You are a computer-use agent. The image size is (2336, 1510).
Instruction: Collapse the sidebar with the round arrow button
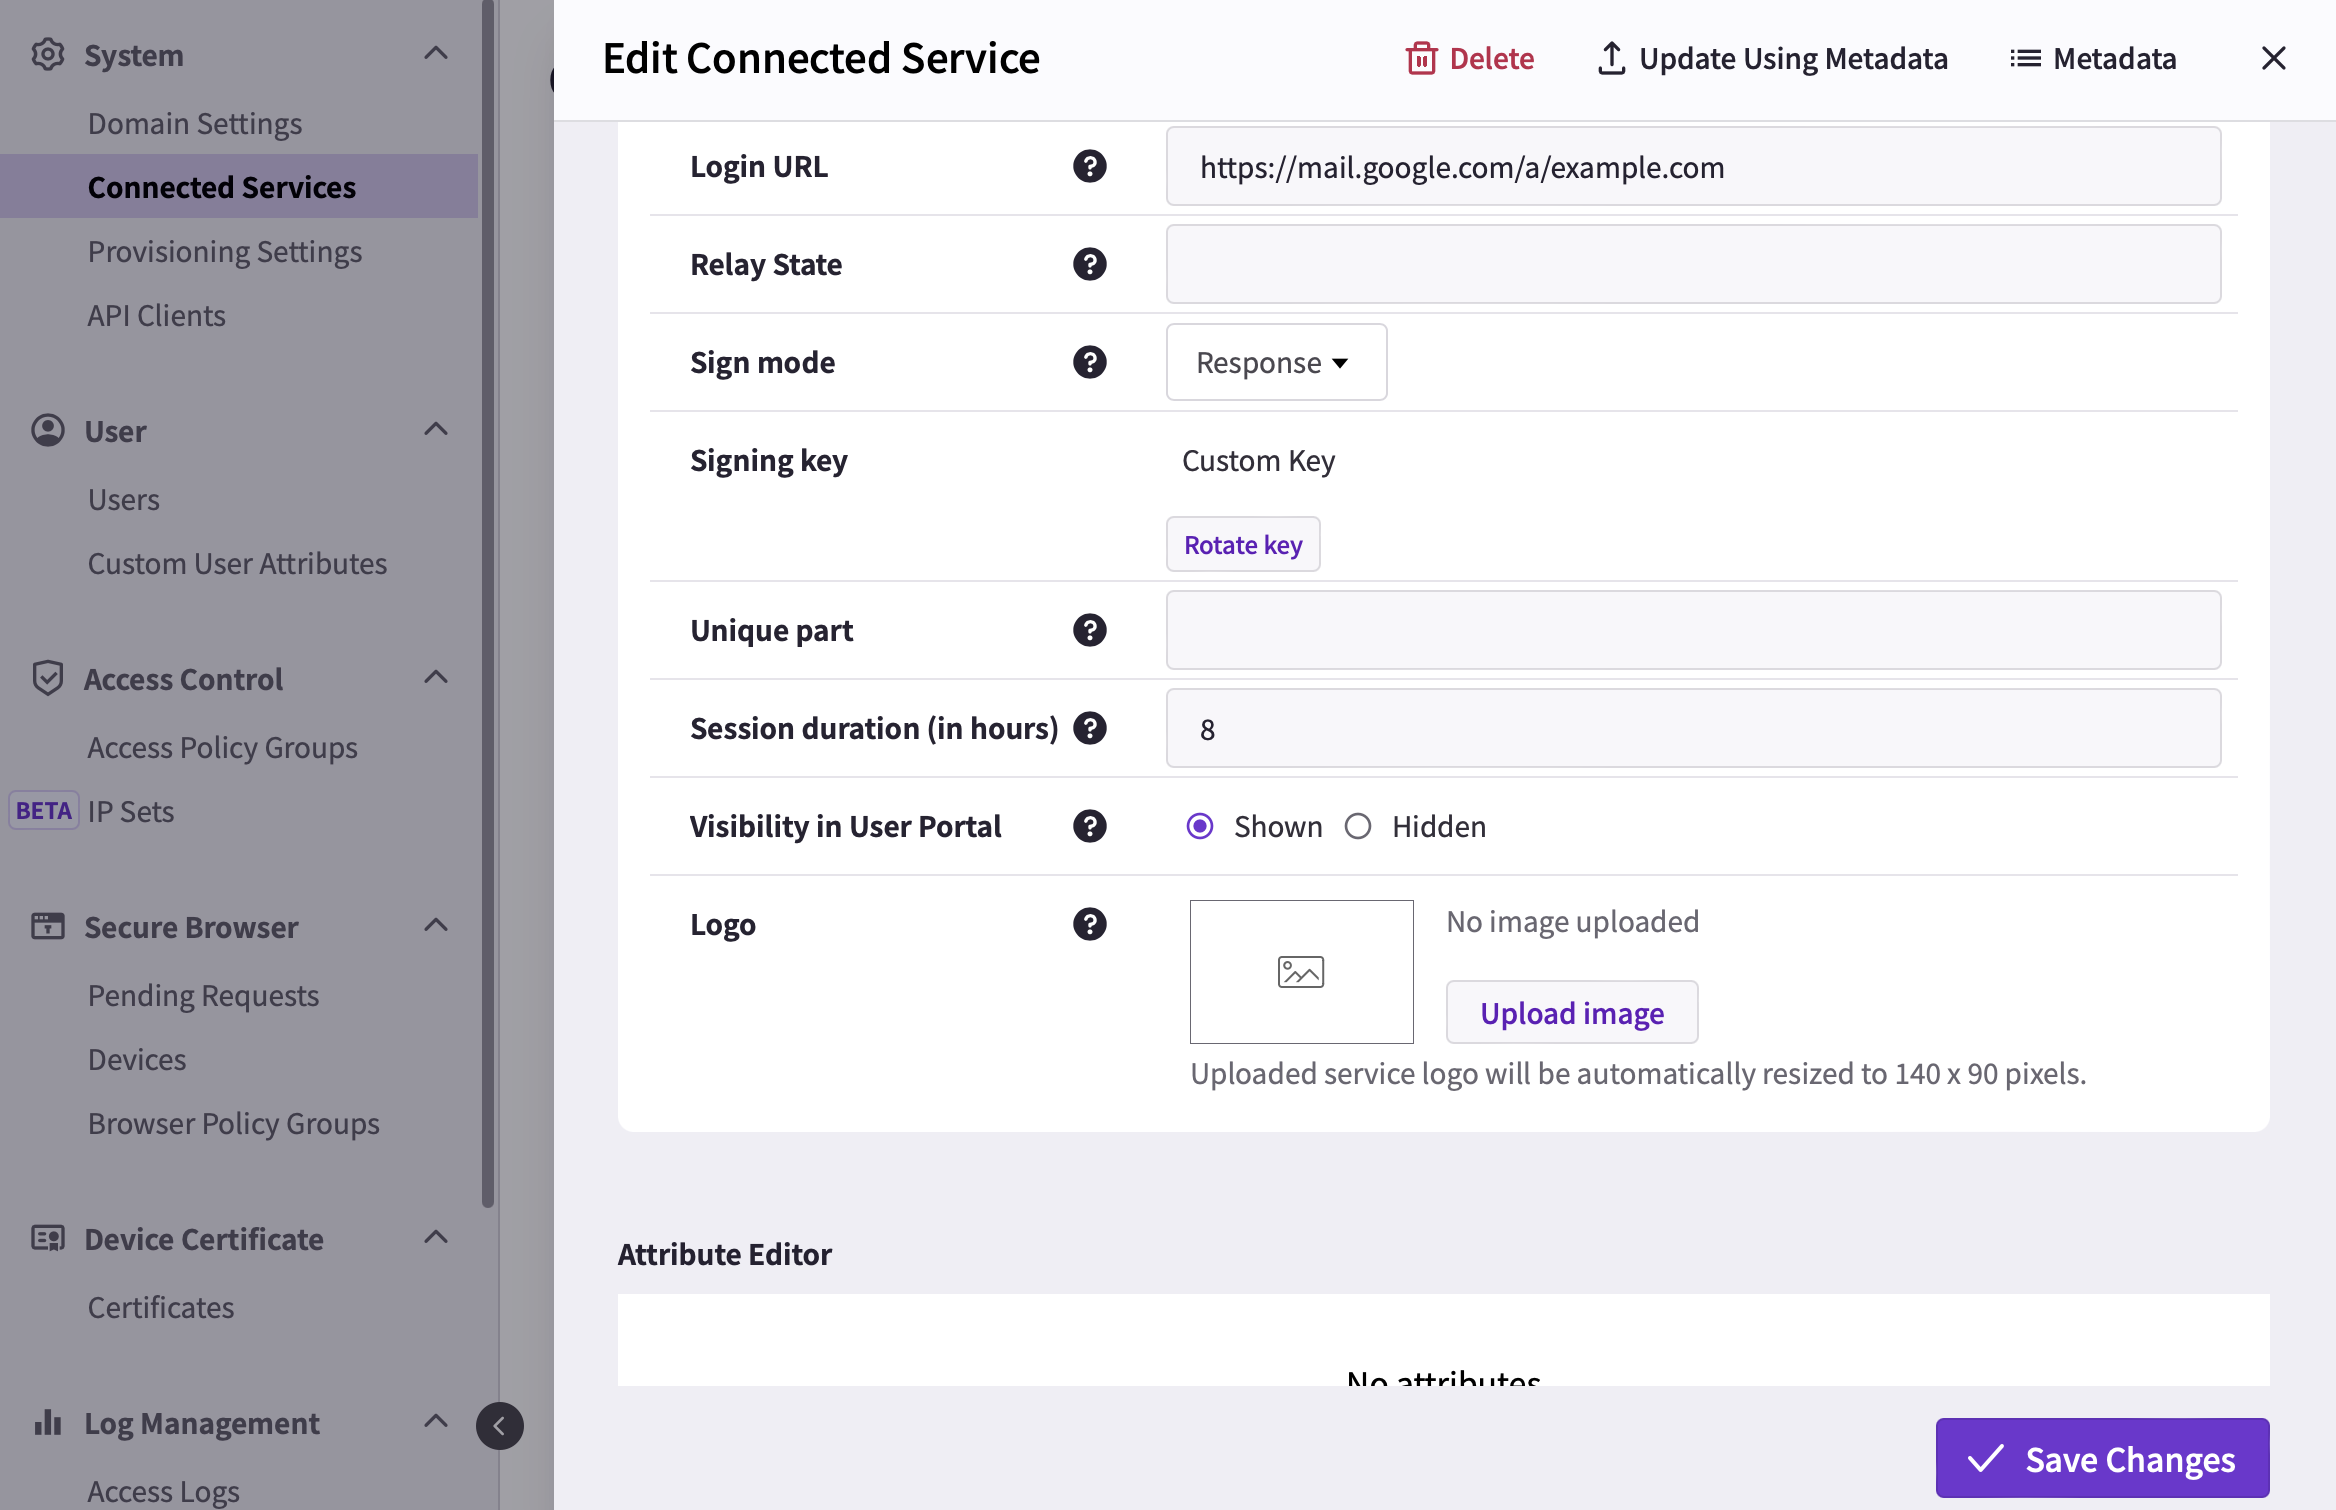pyautogui.click(x=500, y=1426)
